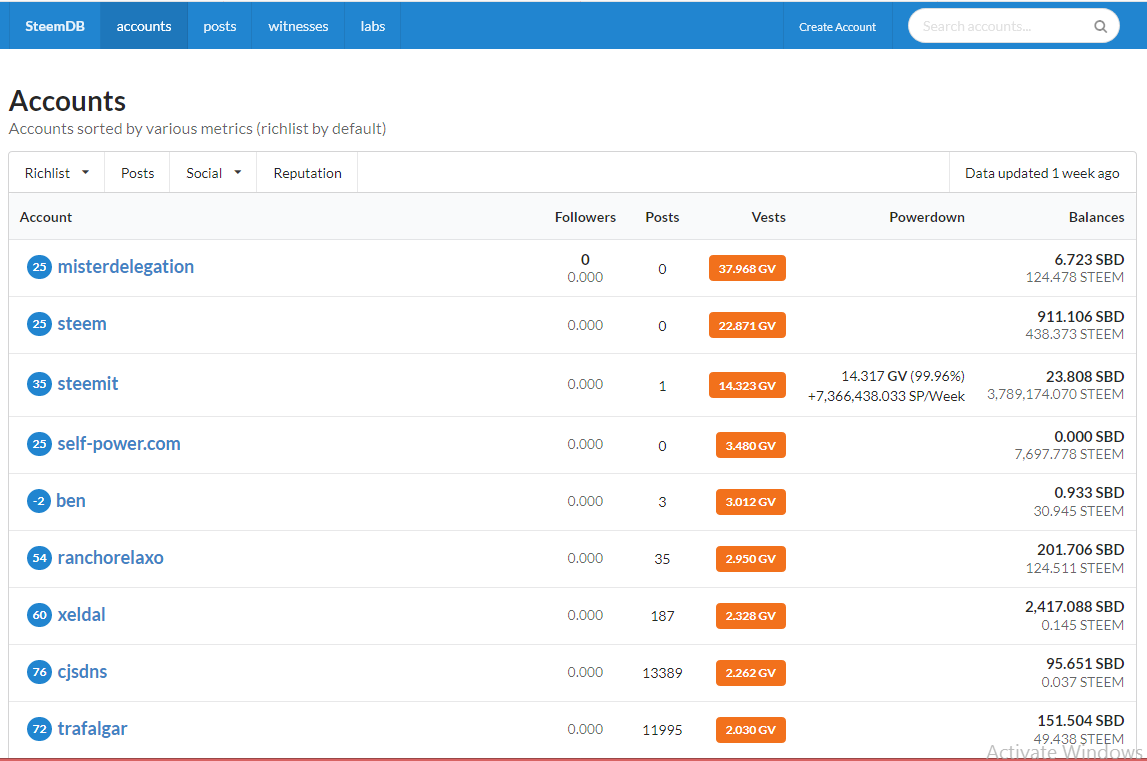The width and height of the screenshot is (1147, 761).
Task: Open the trafalgar account page
Action: (92, 730)
